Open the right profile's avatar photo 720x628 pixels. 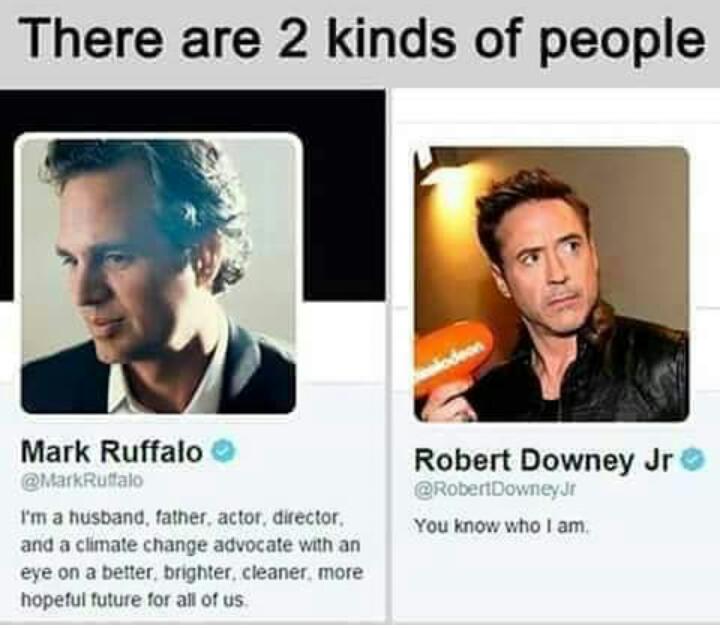point(551,284)
